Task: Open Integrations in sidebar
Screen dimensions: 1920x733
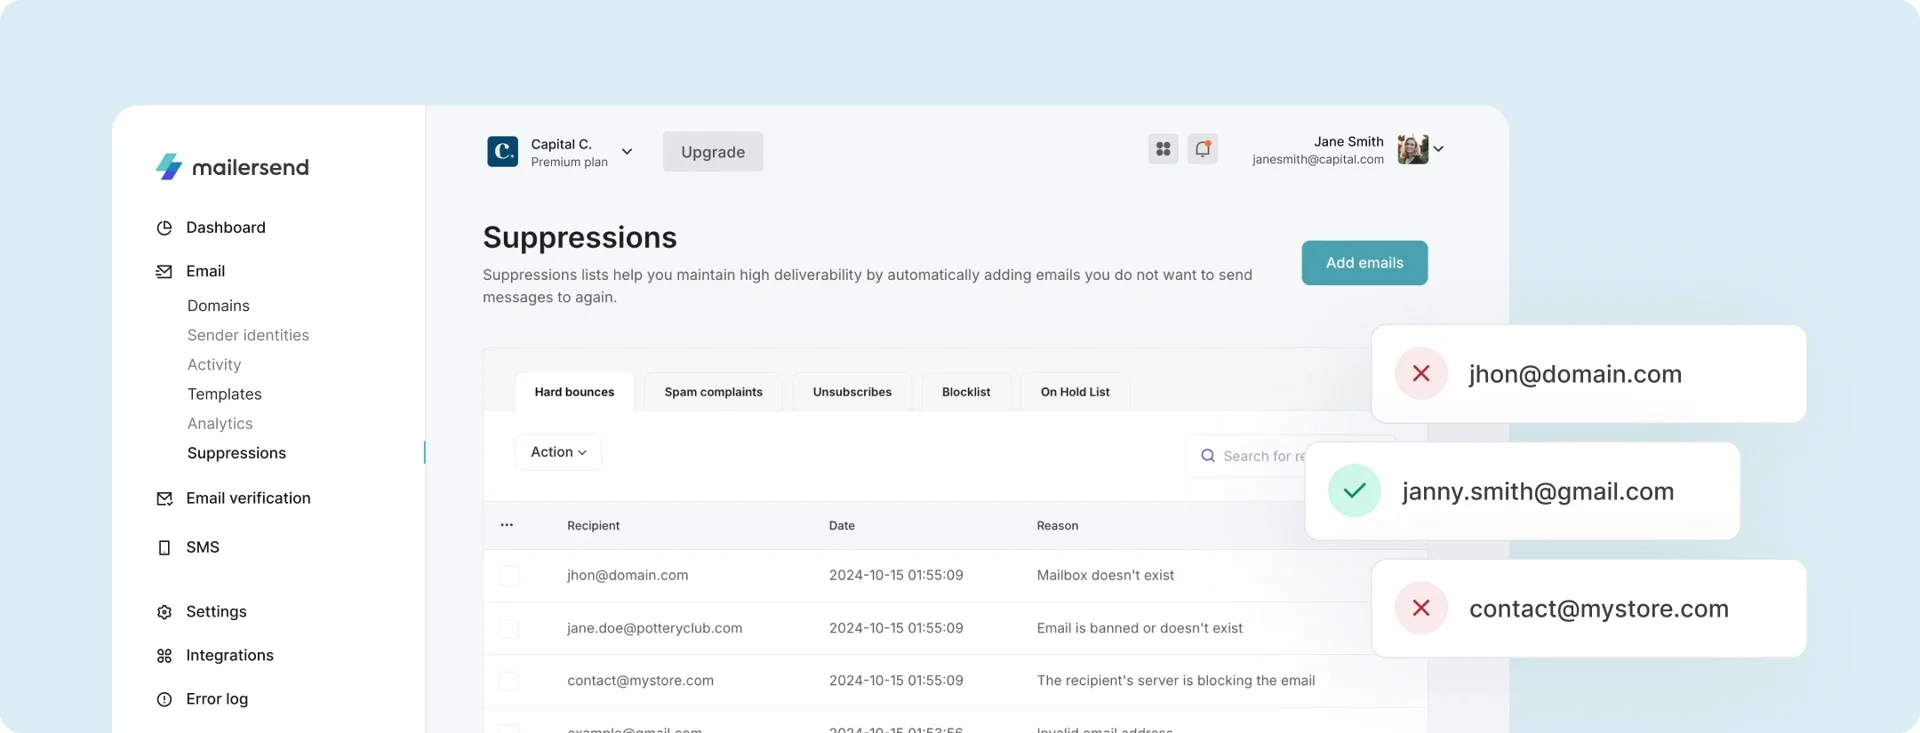Action: pyautogui.click(x=230, y=656)
